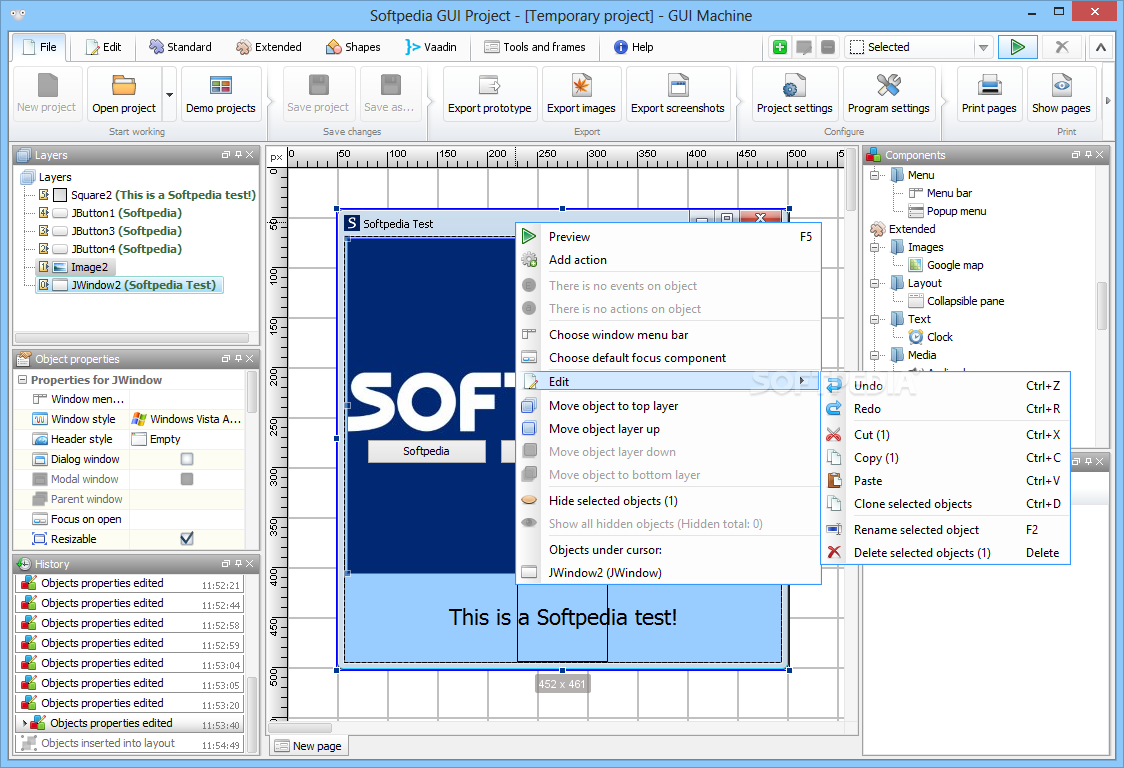Viewport: 1124px width, 768px height.
Task: Pin the Components panel
Action: click(1088, 154)
